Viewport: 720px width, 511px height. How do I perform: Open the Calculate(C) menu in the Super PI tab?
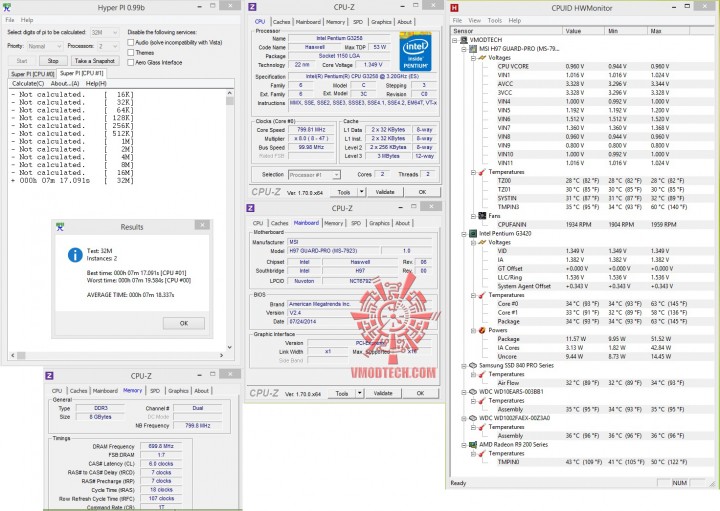point(28,84)
